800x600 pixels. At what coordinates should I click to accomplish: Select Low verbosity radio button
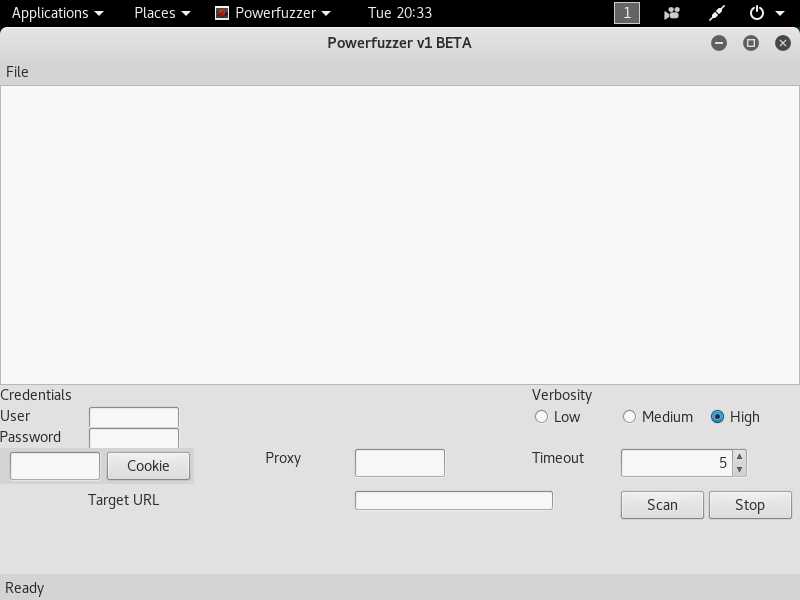coord(541,417)
